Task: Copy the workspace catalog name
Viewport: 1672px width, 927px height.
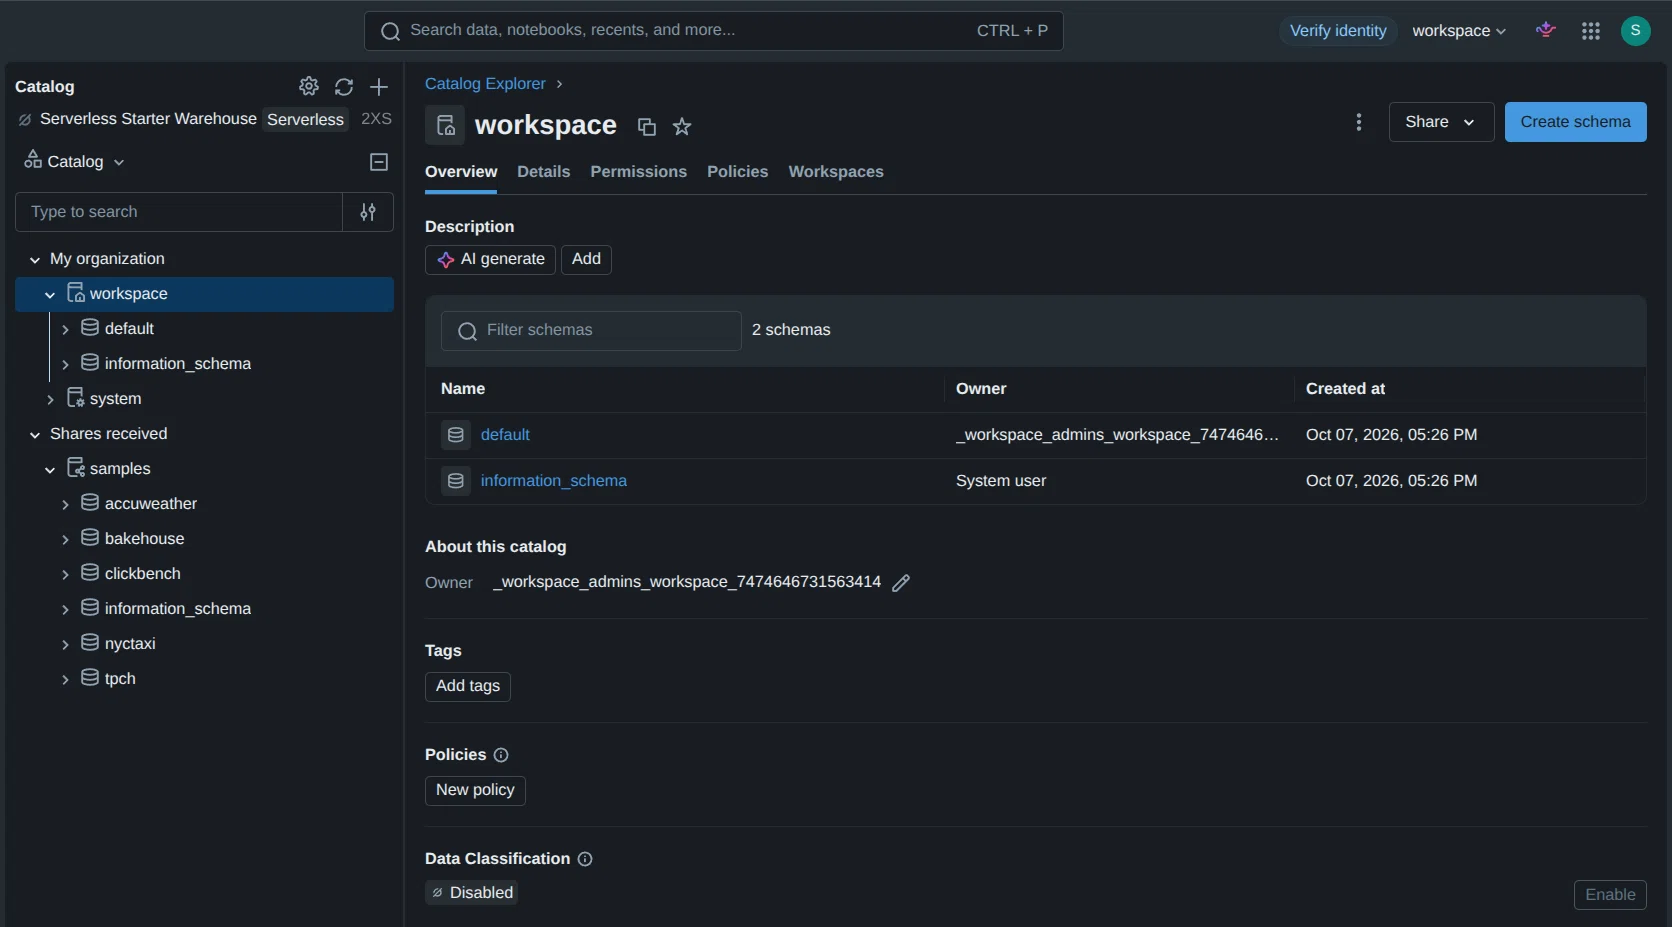Action: click(x=647, y=126)
